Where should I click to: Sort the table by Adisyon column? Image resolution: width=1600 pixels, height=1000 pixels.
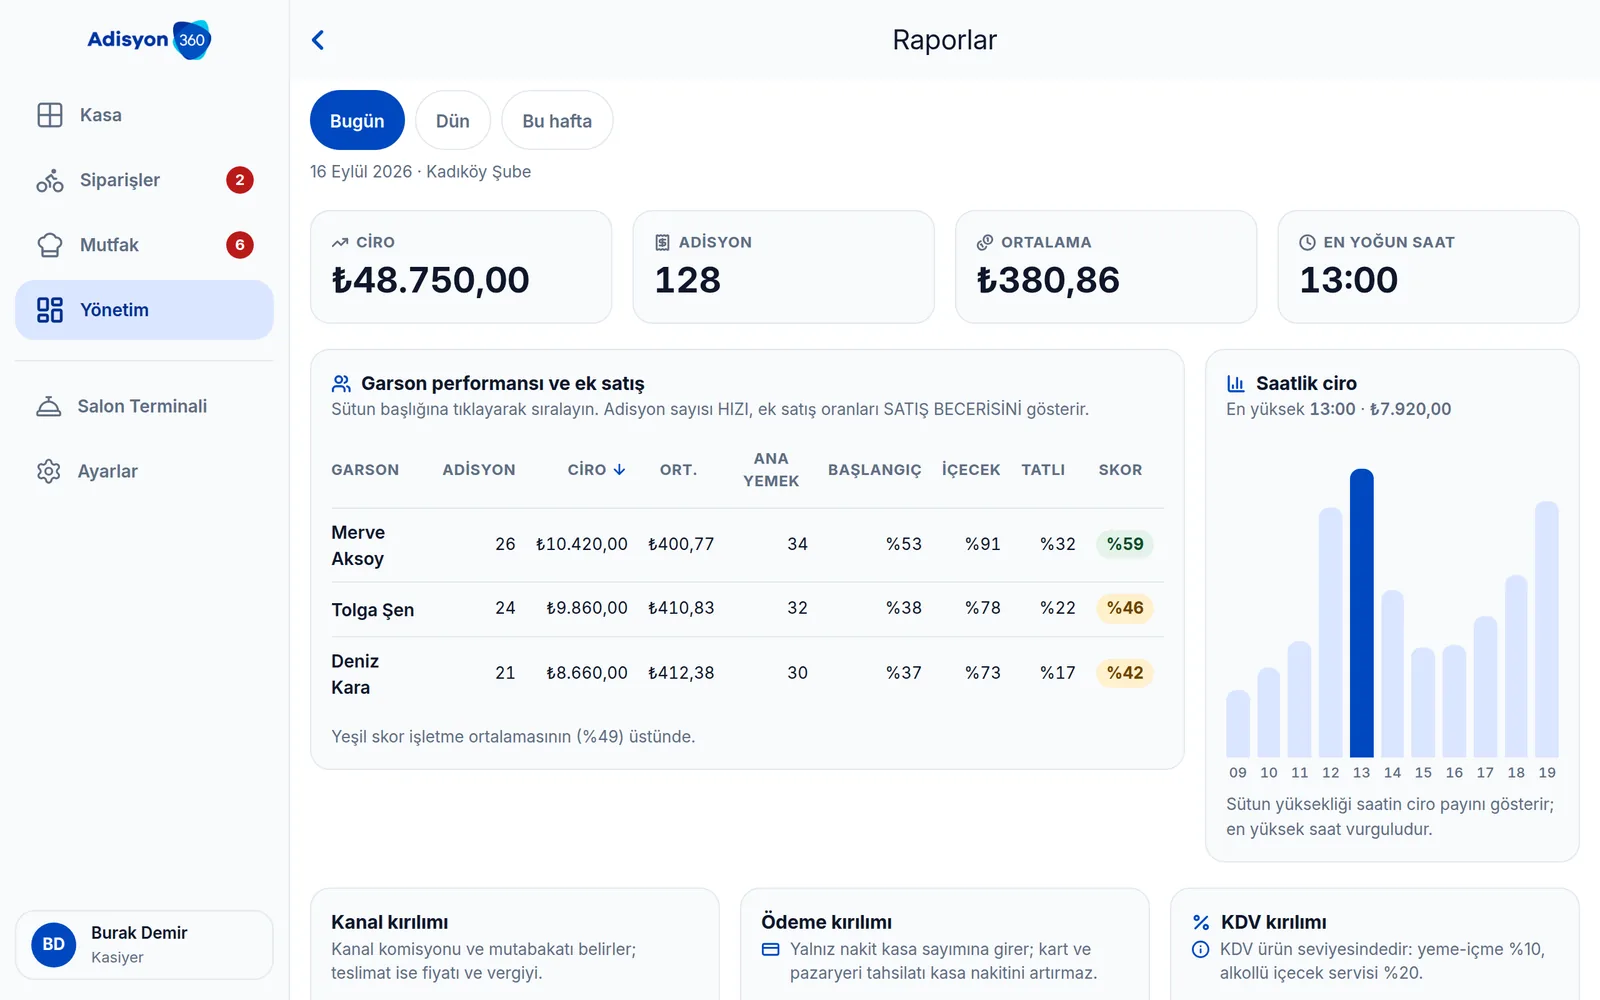tap(479, 470)
